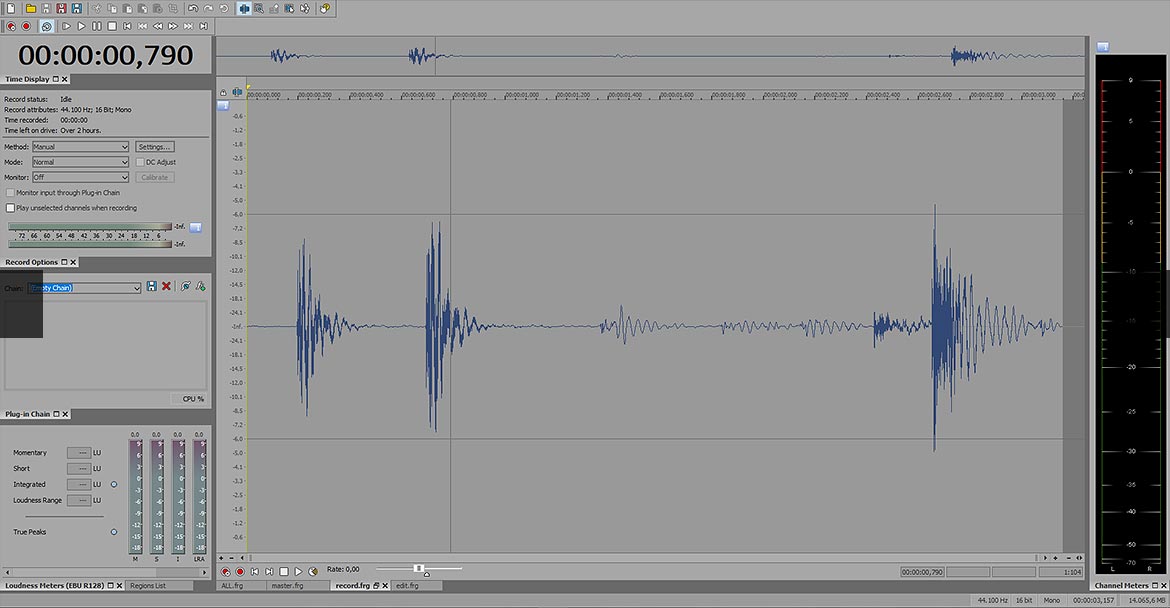
Task: Toggle Monitor input through Plug-in Chain
Action: coord(10,192)
